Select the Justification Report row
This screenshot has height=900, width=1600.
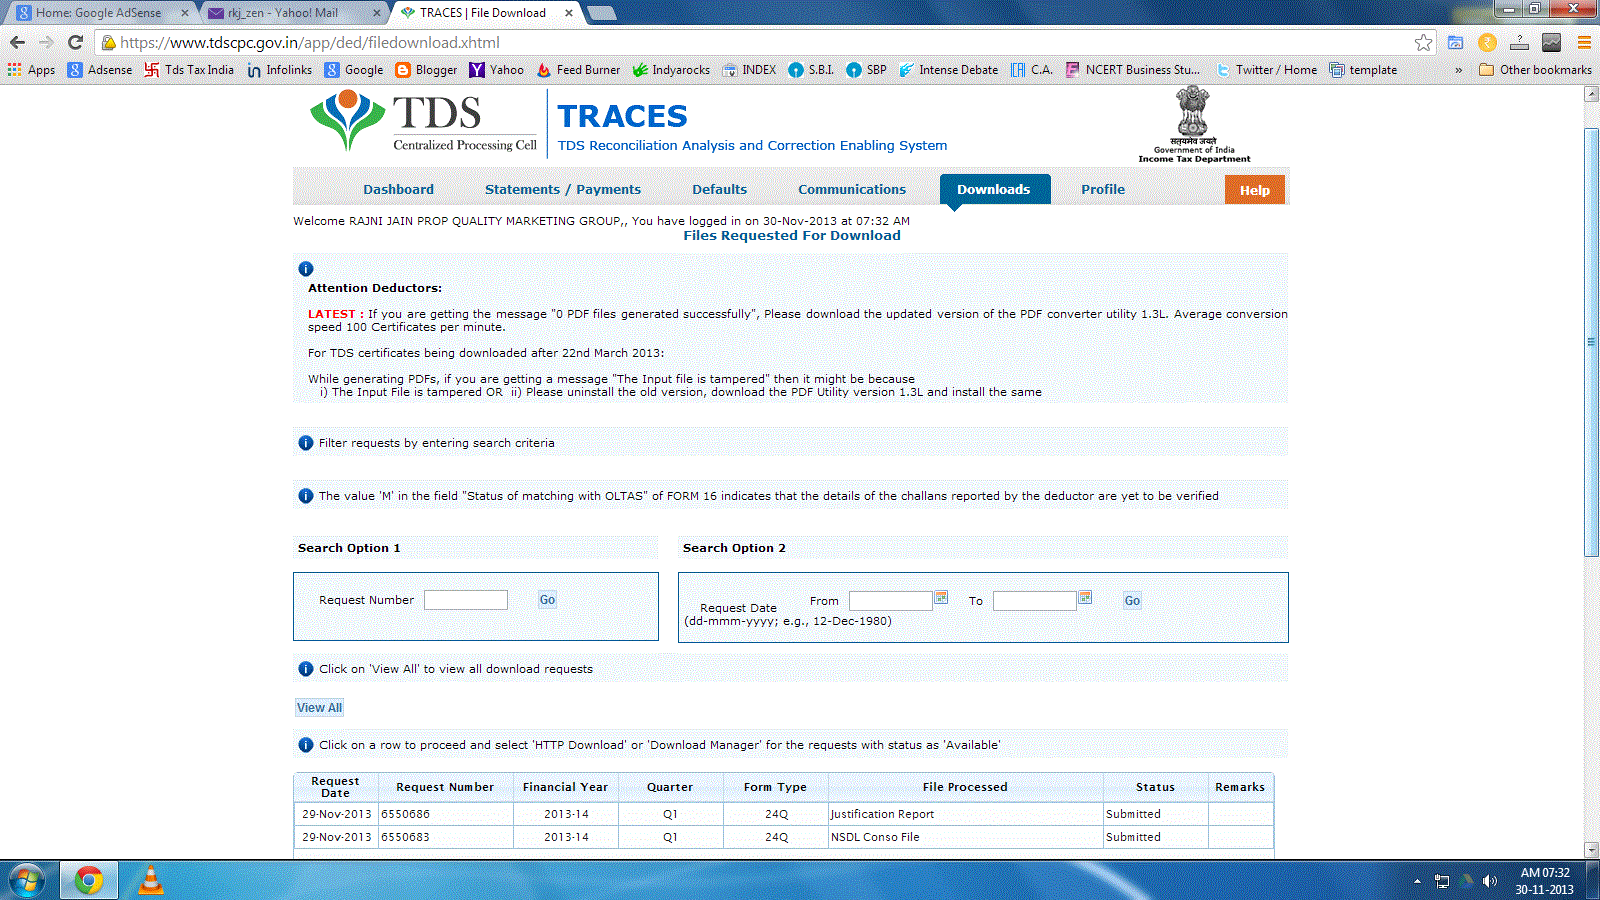coord(783,814)
